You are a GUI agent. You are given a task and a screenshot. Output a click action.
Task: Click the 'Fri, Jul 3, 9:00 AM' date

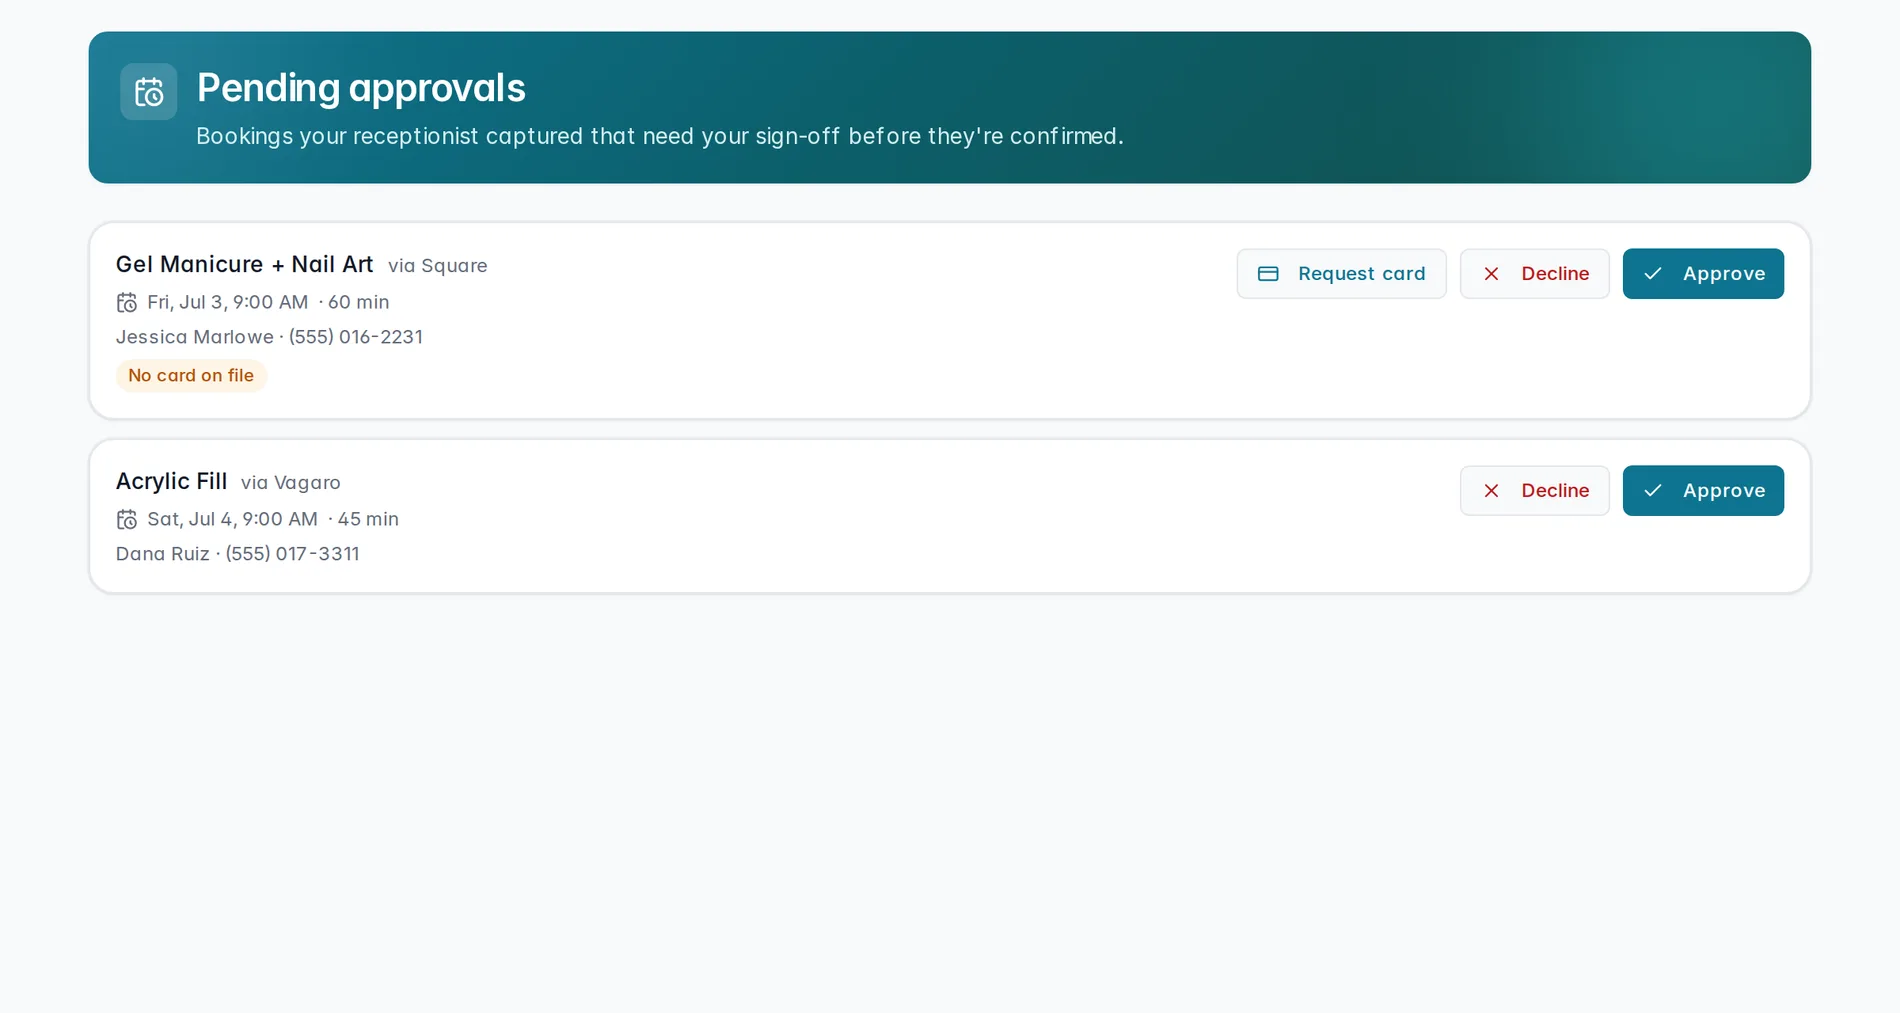[228, 302]
